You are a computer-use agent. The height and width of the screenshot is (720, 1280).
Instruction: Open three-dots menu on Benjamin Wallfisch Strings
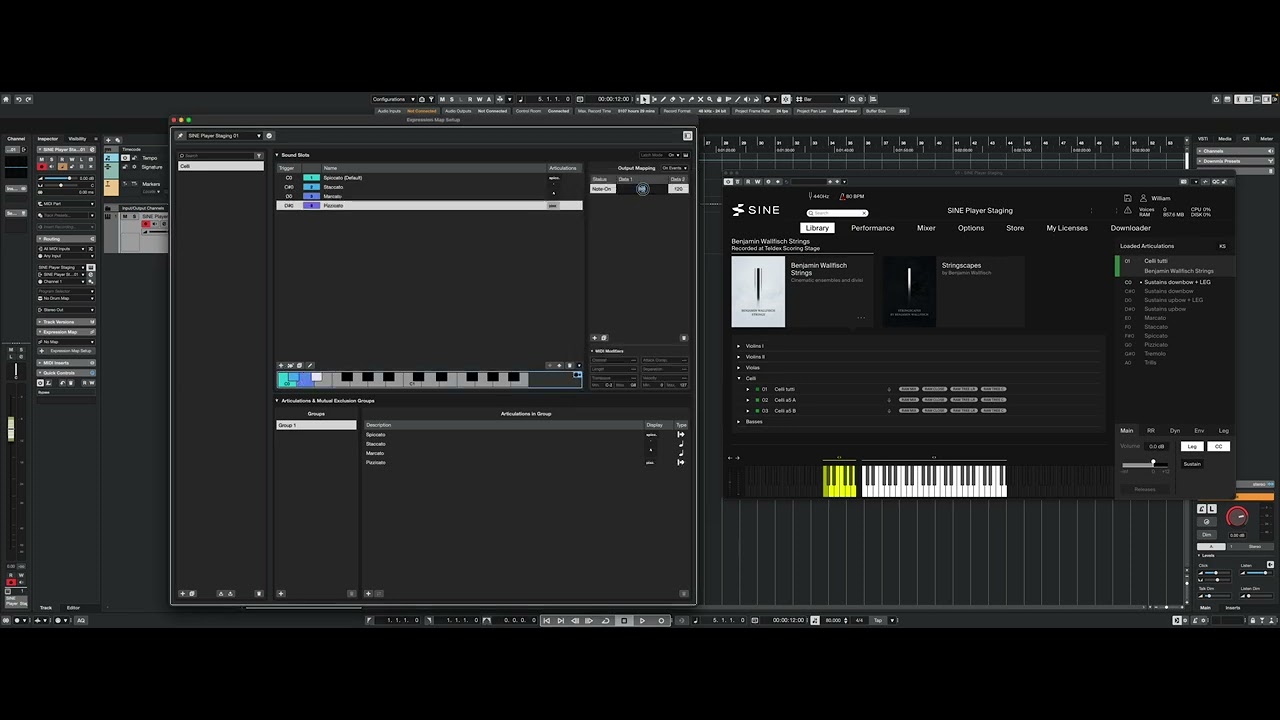861,318
